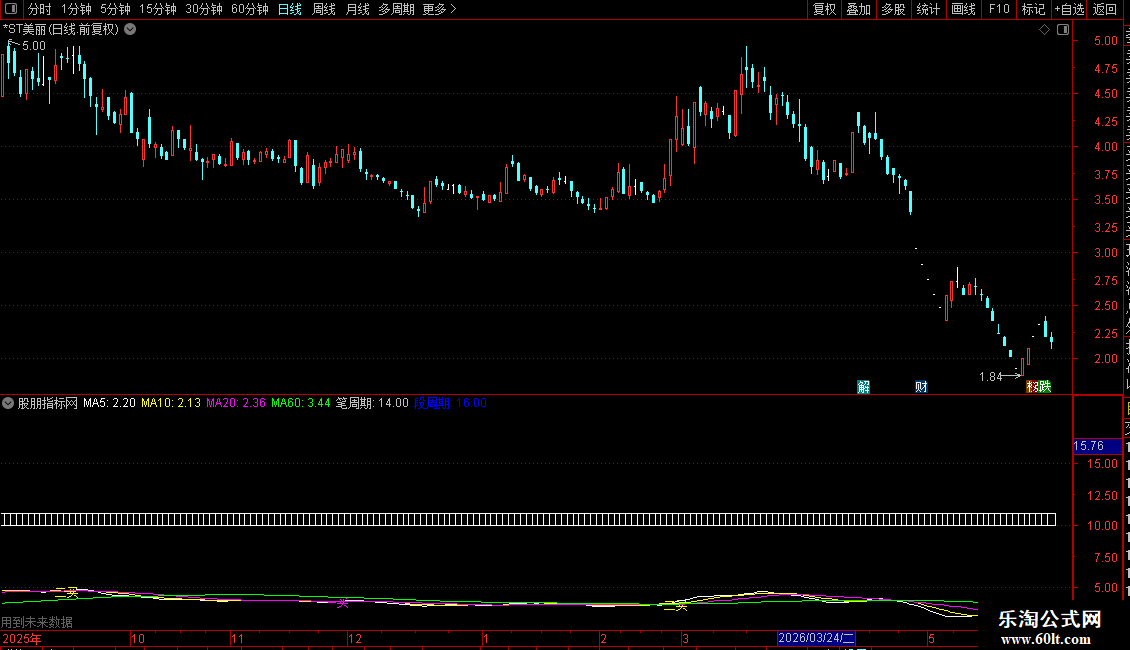Click the 用到未来数据 notice text
The image size is (1130, 650).
click(x=37, y=622)
